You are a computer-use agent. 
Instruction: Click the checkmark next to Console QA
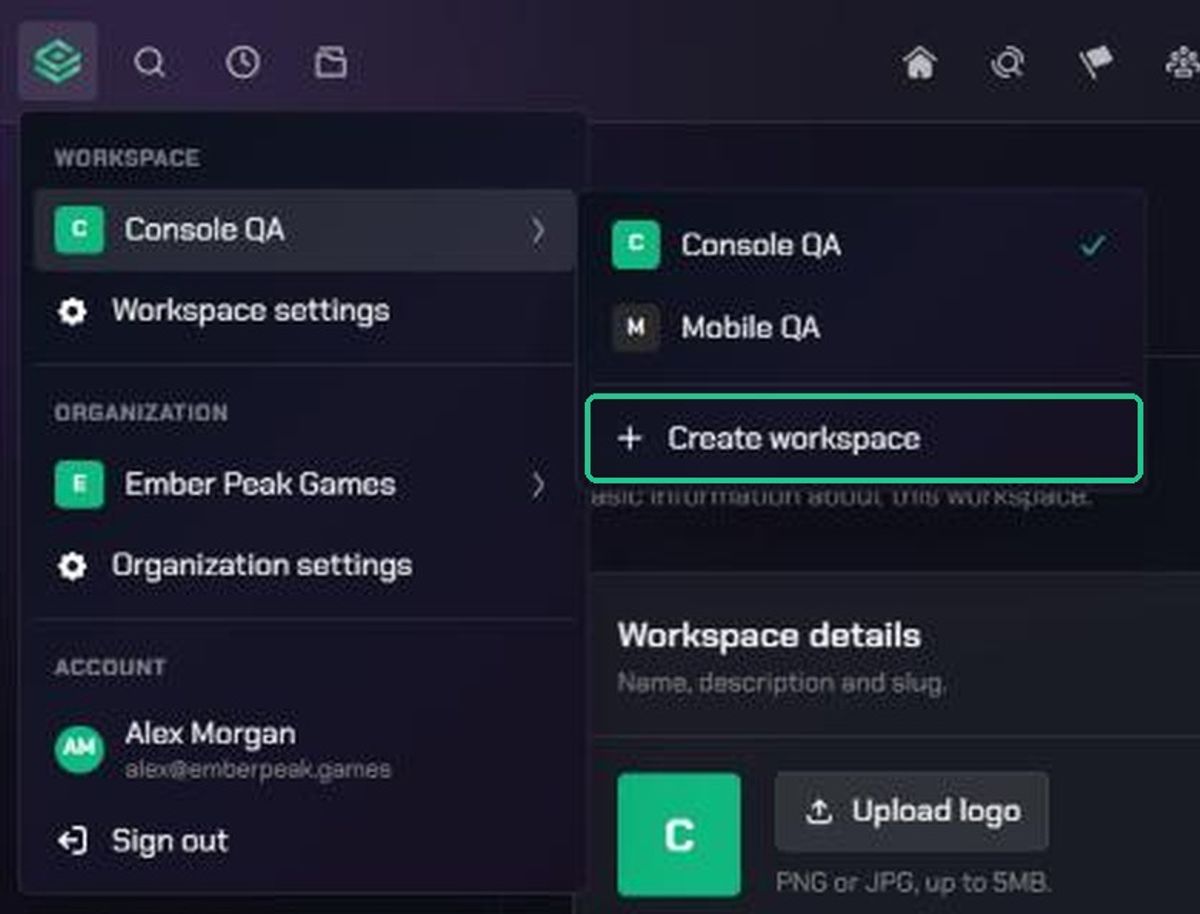[x=1093, y=245]
